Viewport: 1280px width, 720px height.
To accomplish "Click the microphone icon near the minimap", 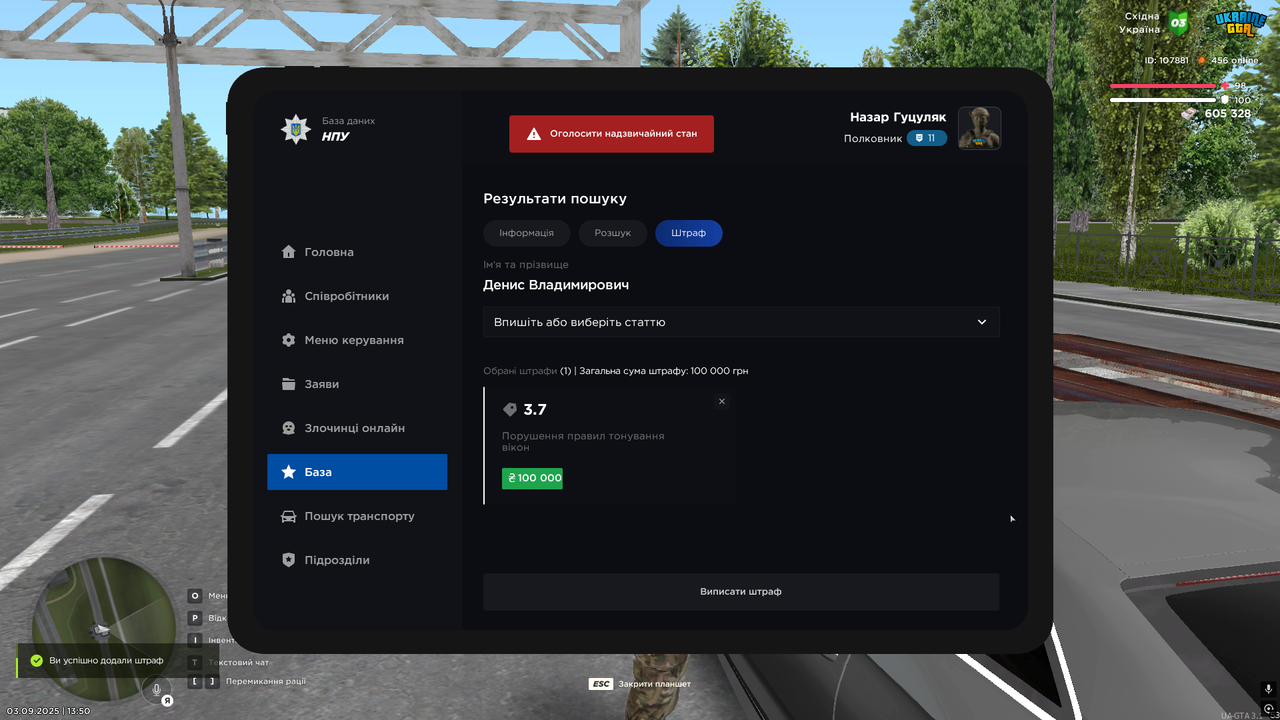I will [156, 689].
